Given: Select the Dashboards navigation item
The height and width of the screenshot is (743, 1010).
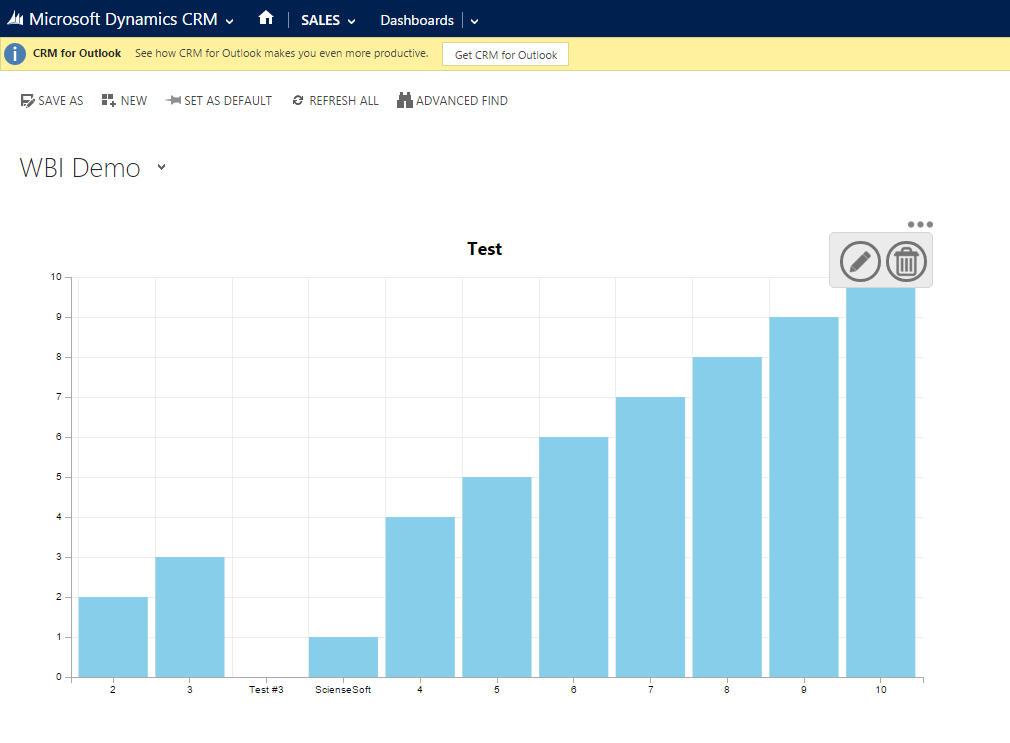Looking at the screenshot, I should 416,20.
